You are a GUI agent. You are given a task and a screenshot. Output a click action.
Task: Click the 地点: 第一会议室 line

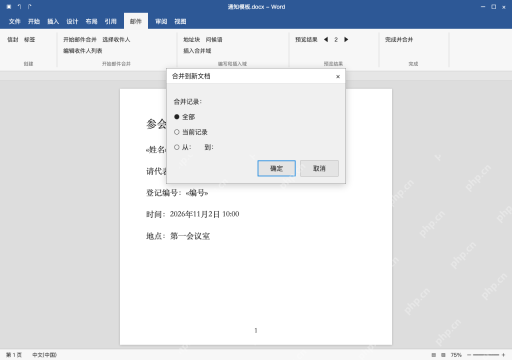click(x=178, y=236)
